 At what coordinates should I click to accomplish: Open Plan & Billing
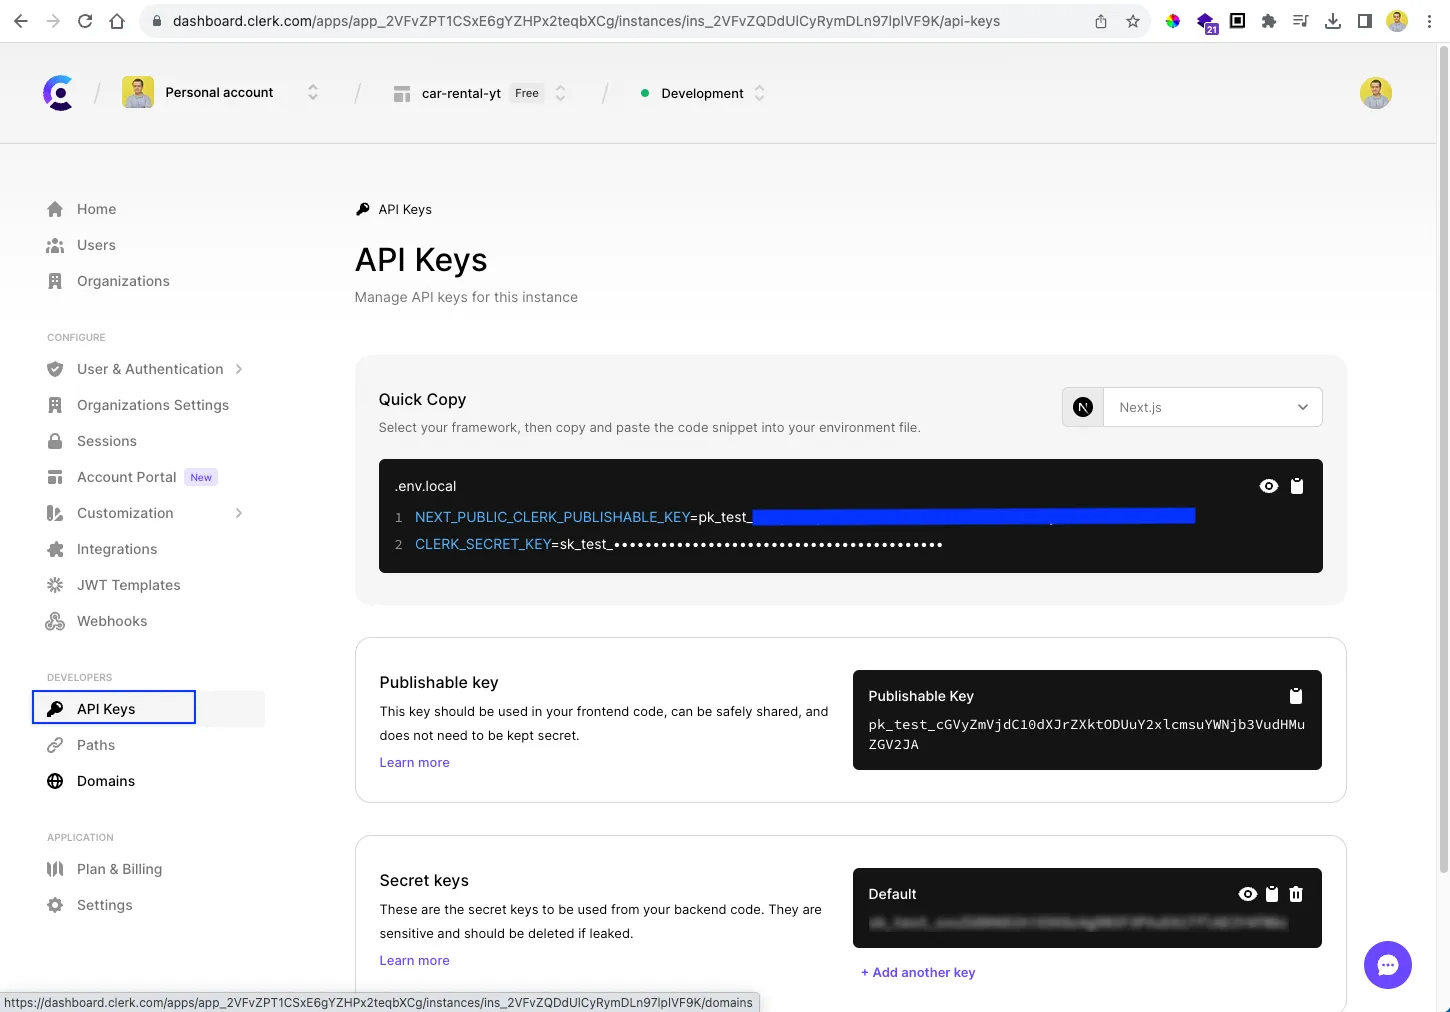tap(119, 869)
